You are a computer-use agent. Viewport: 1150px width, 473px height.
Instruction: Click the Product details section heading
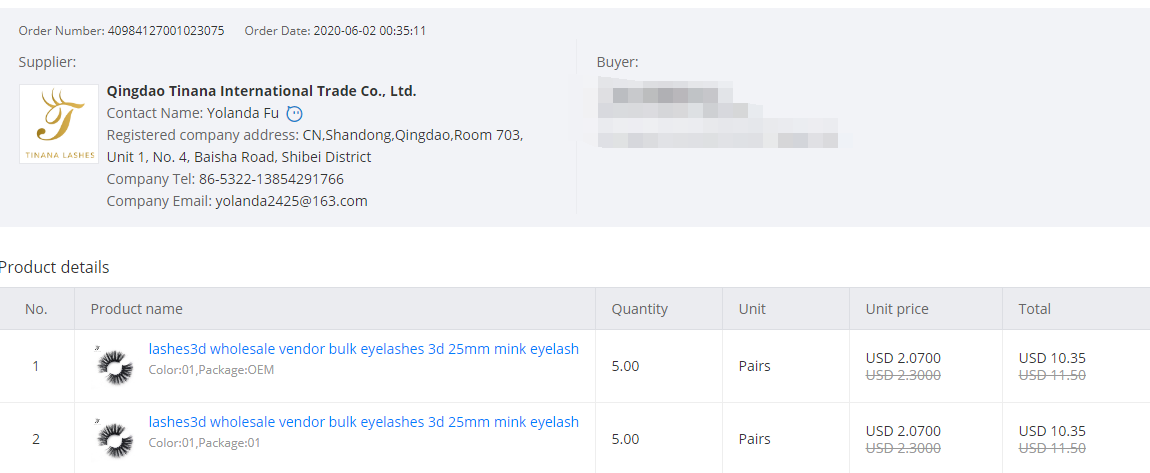point(55,267)
